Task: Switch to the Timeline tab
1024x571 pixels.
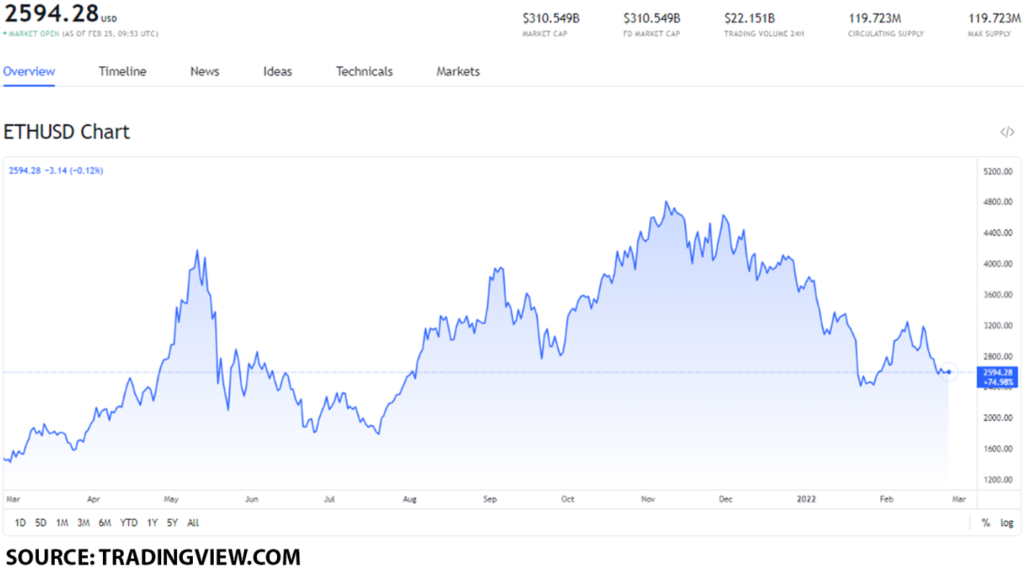Action: (x=122, y=71)
